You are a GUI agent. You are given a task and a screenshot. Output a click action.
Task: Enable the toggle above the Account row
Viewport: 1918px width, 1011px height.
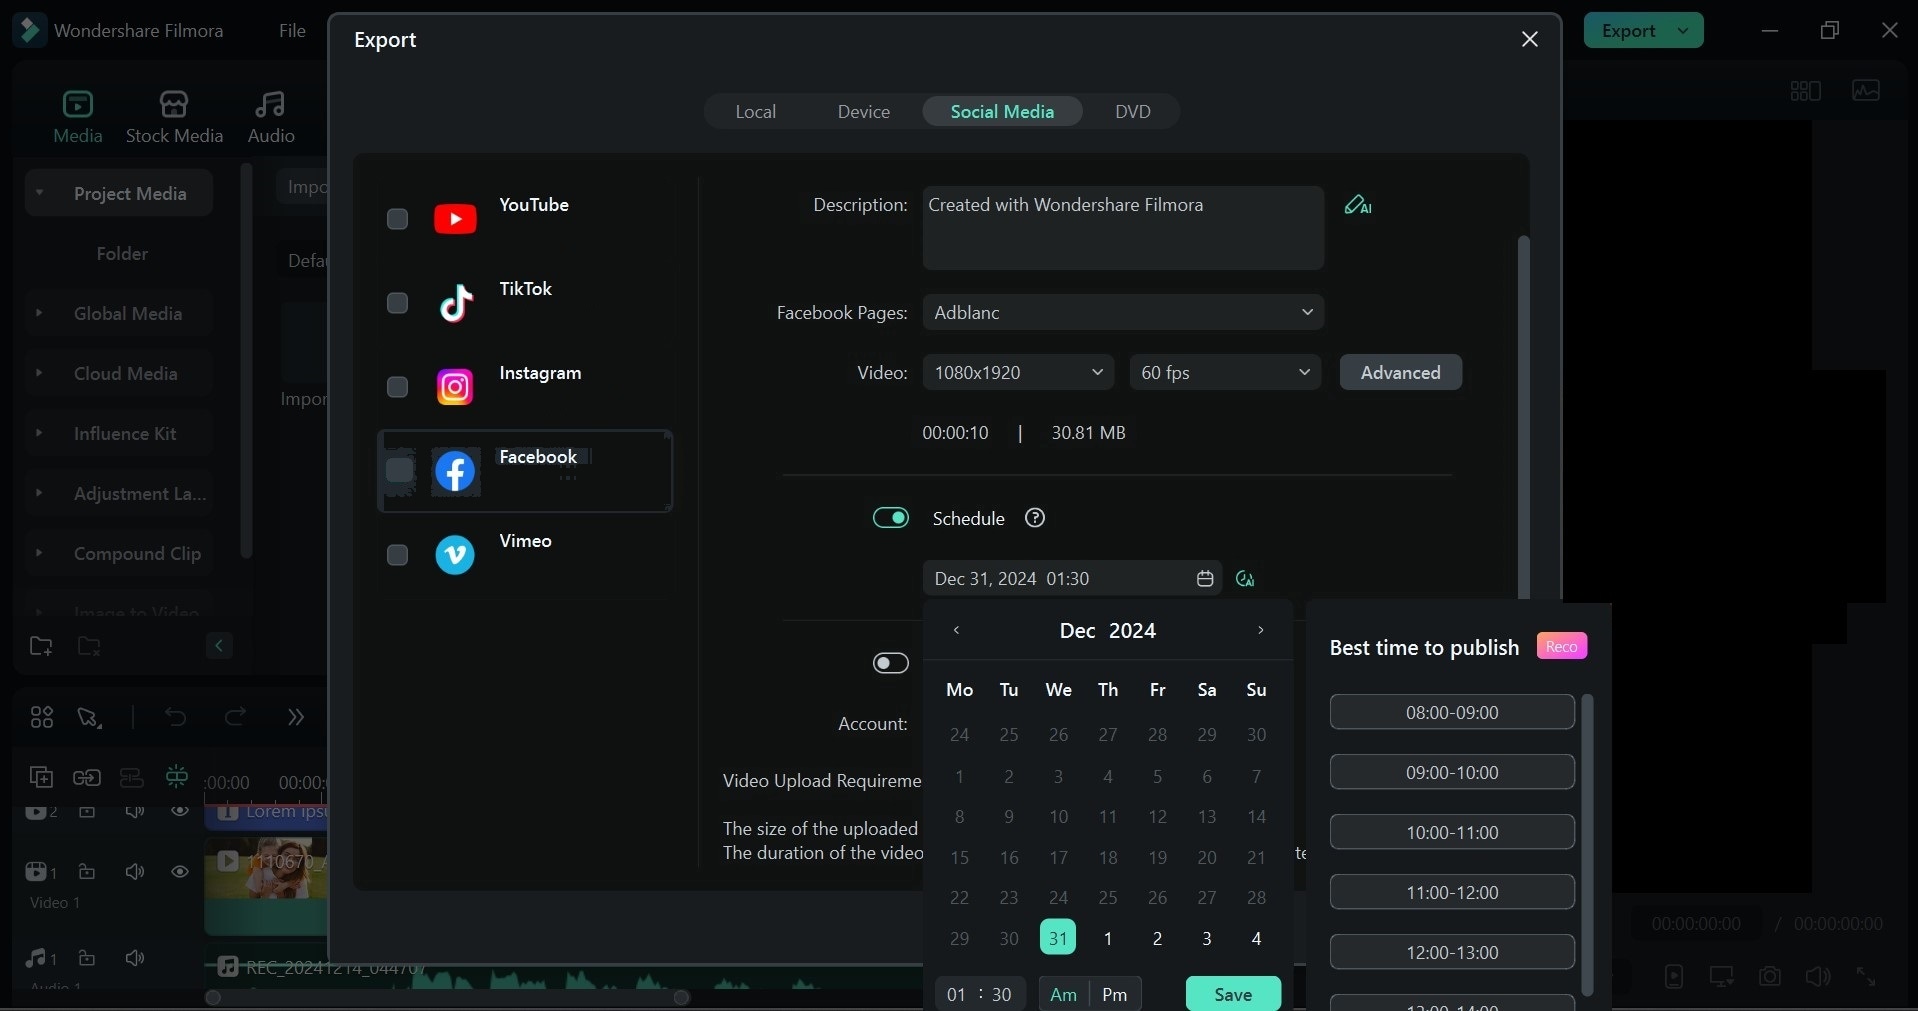click(890, 663)
